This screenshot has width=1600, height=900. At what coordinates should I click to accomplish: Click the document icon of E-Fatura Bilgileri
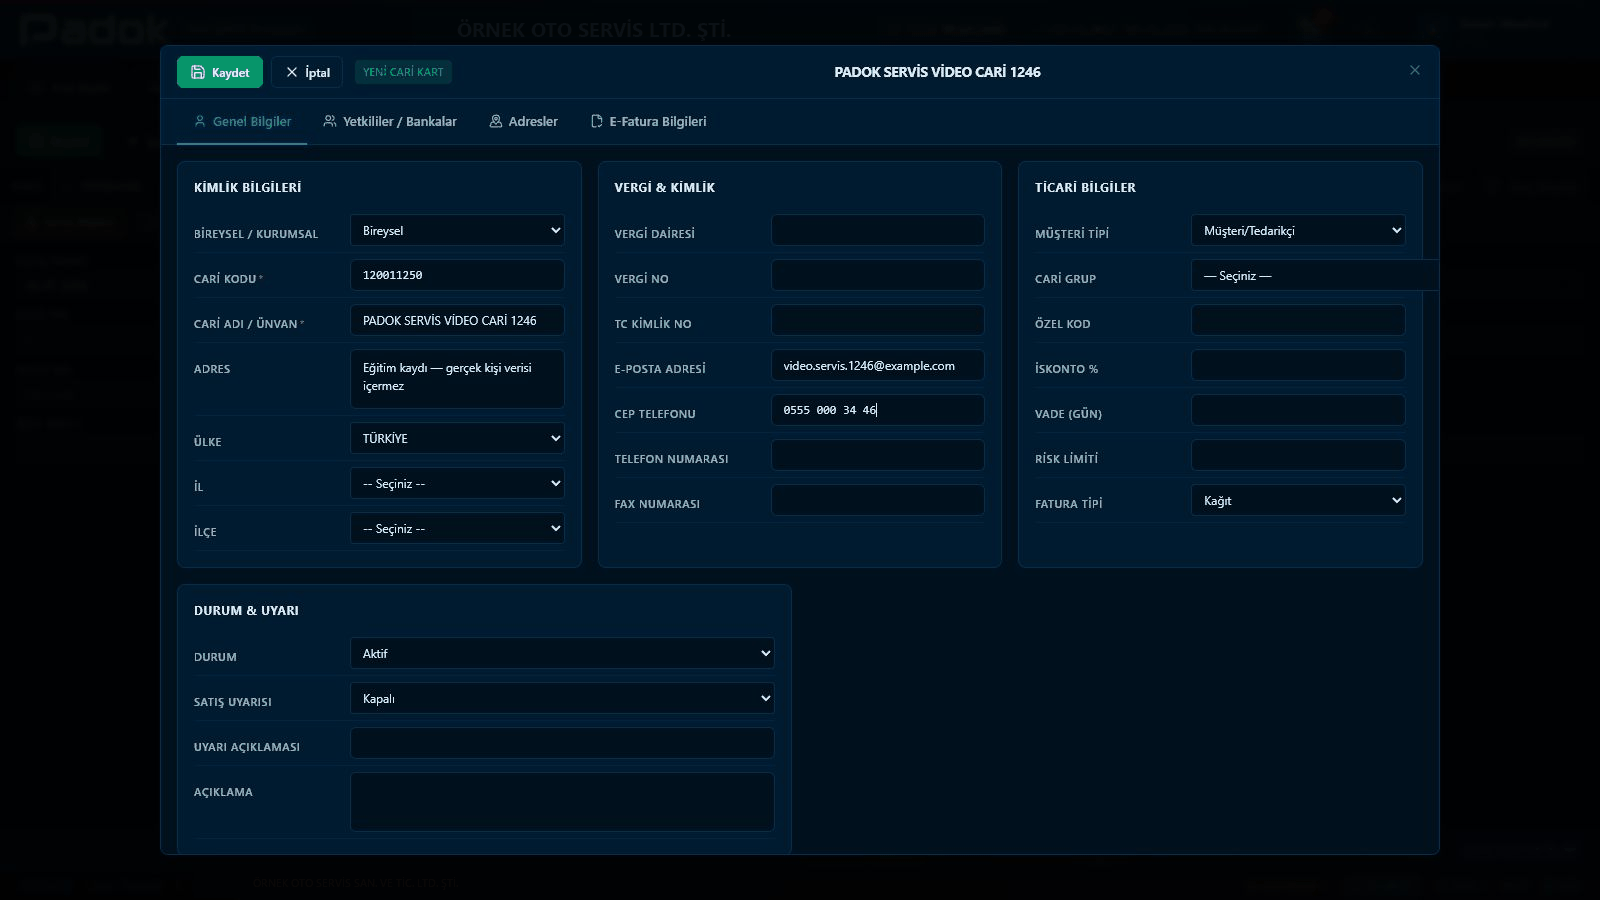597,121
